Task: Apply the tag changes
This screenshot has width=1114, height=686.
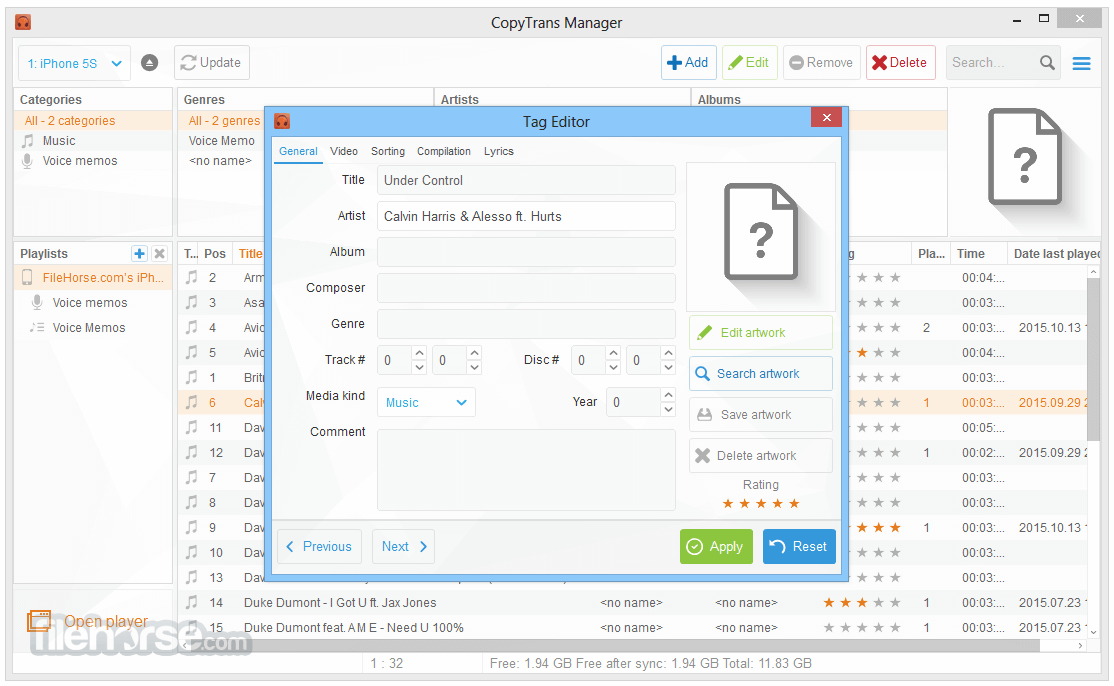Action: coord(716,547)
